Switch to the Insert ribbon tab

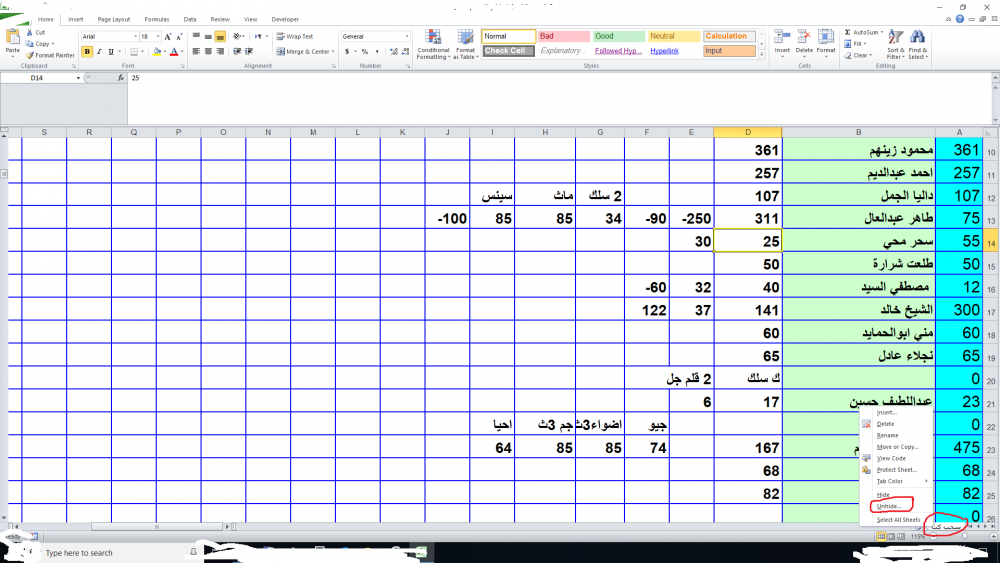75,20
